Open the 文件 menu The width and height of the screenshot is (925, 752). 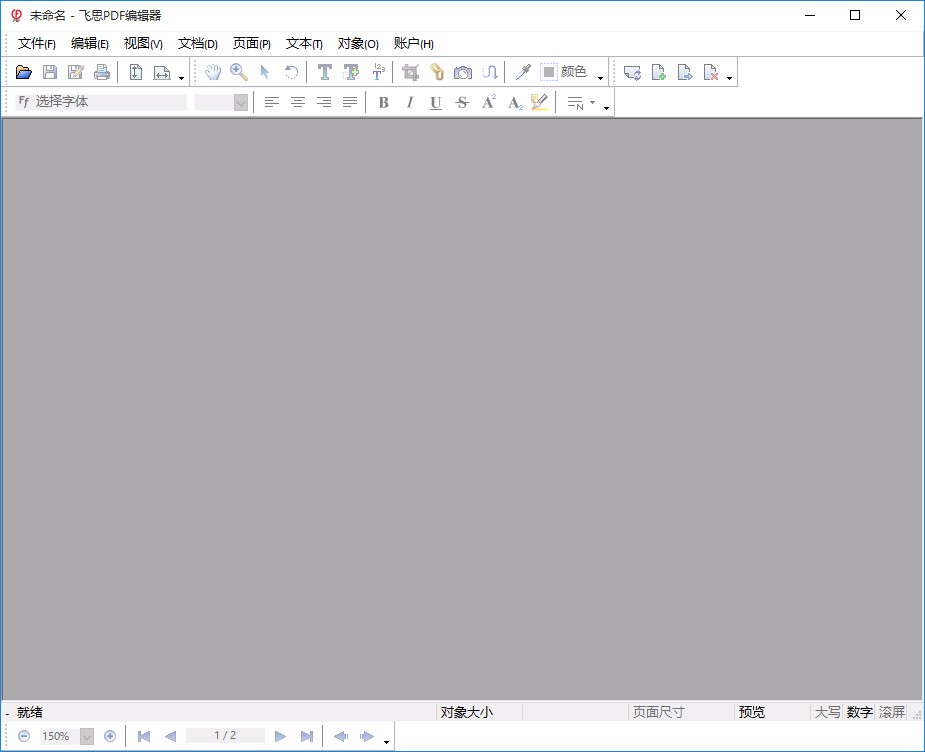(x=37, y=43)
